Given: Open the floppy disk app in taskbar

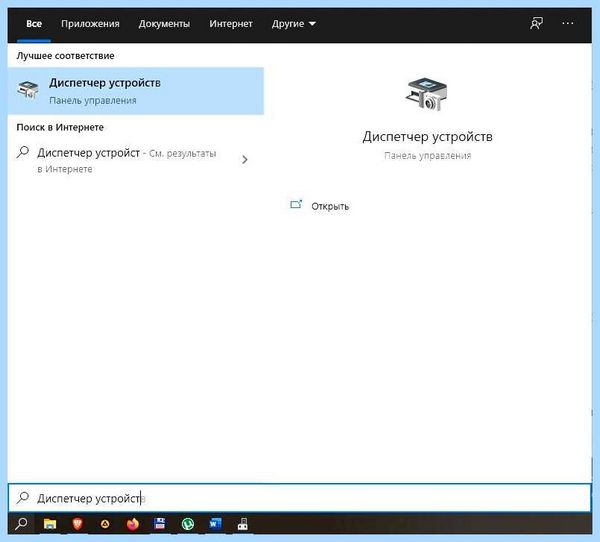Looking at the screenshot, I should [160, 523].
